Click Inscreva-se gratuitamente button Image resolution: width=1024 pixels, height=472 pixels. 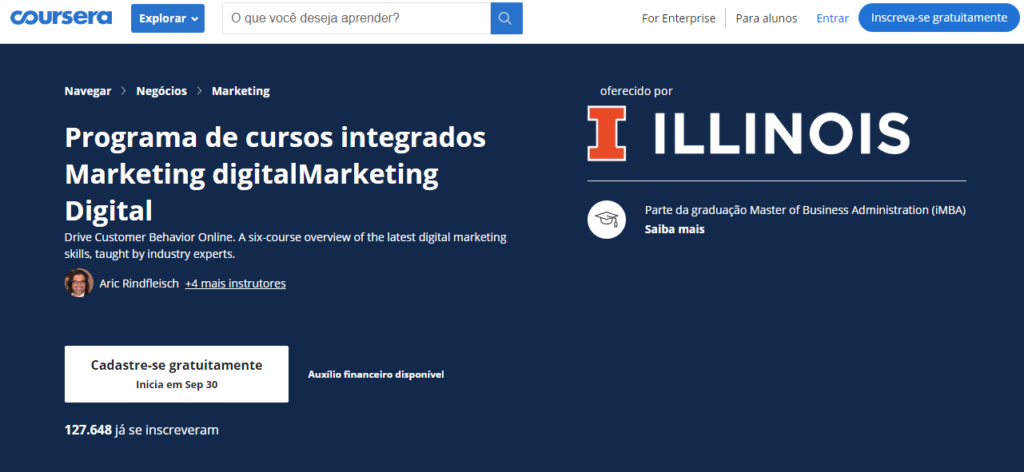939,18
